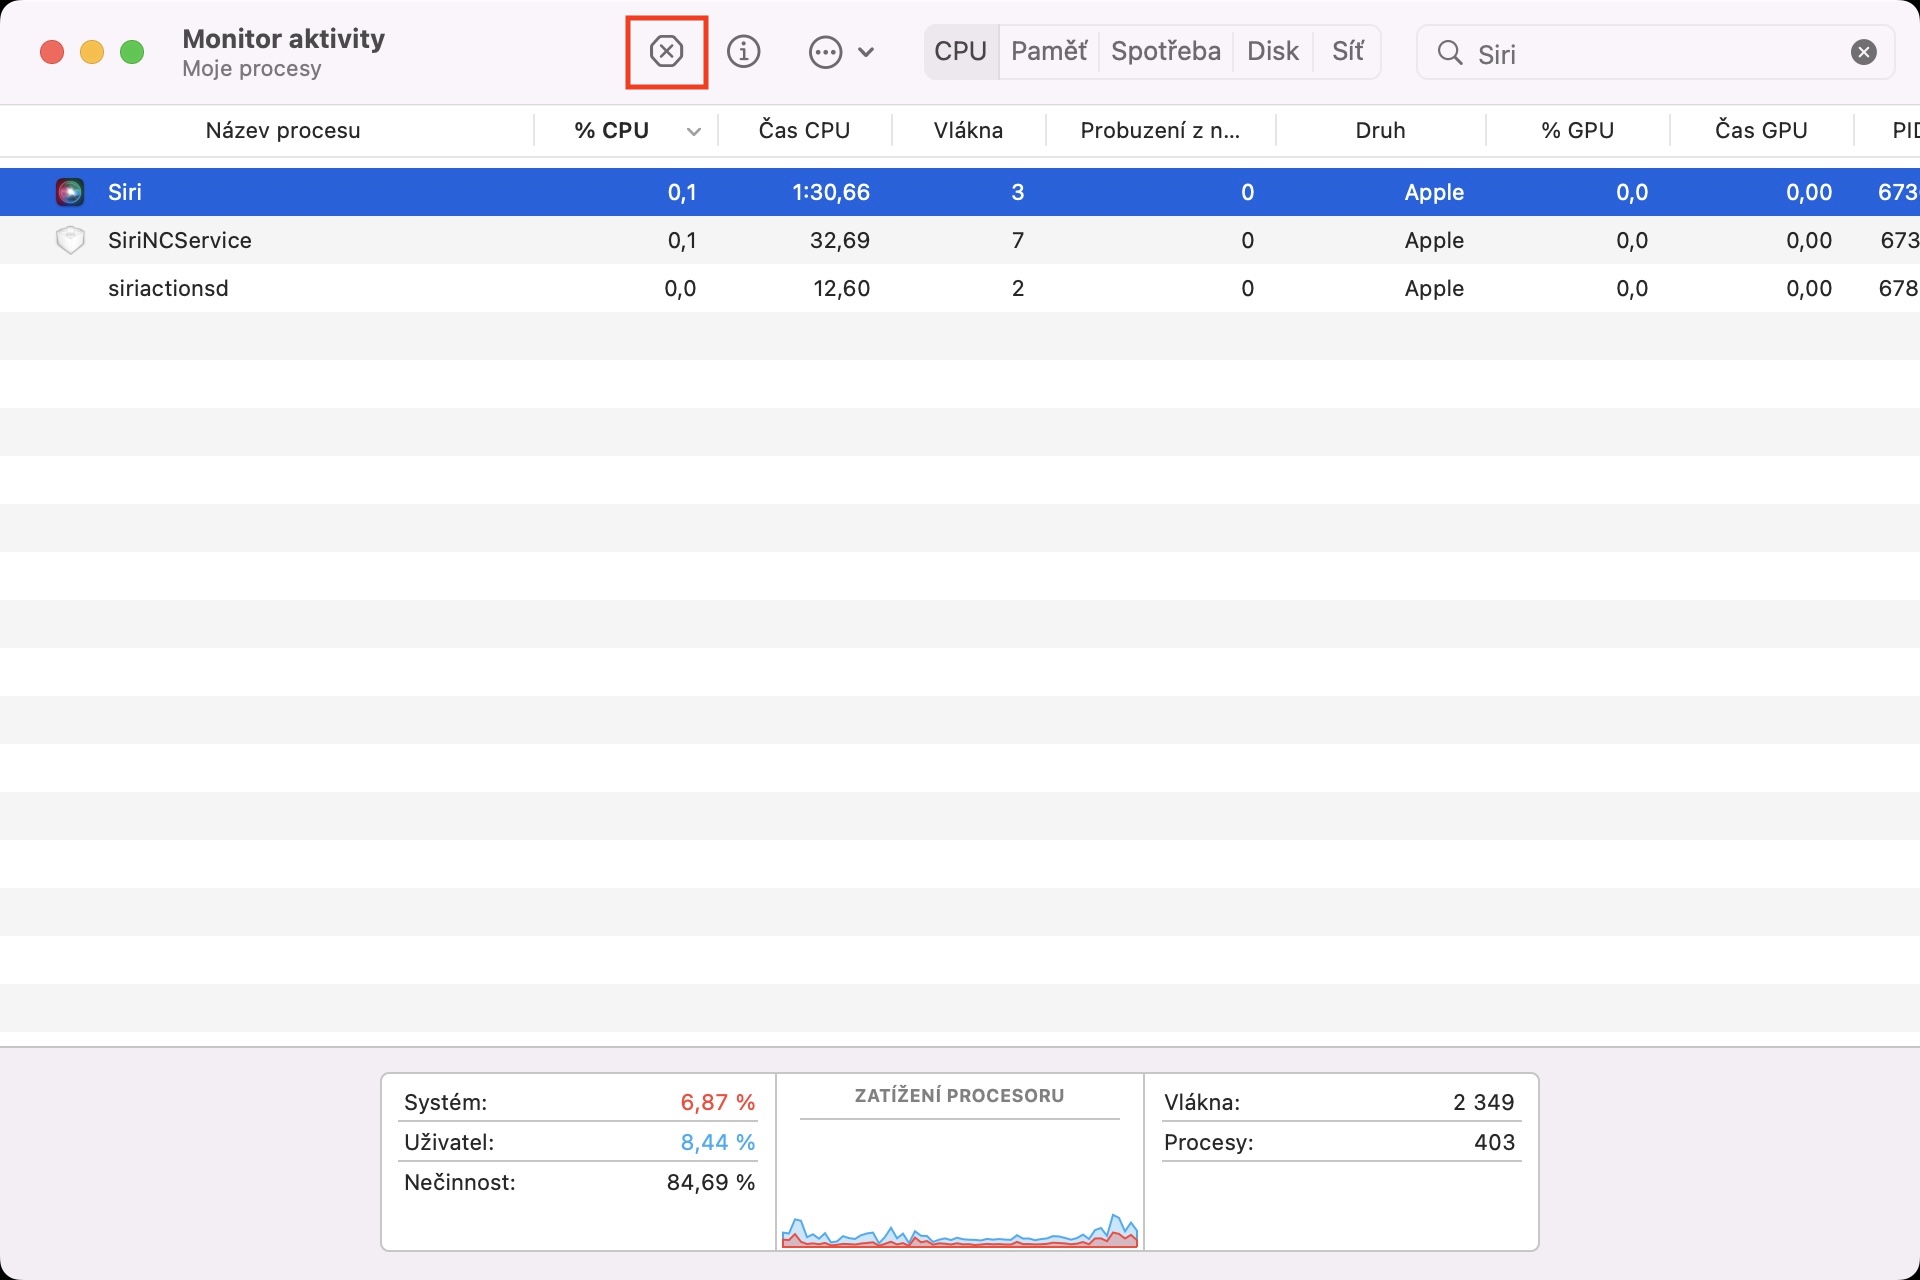The image size is (1920, 1280).
Task: Click inside the search field containing Siri
Action: 1650,54
